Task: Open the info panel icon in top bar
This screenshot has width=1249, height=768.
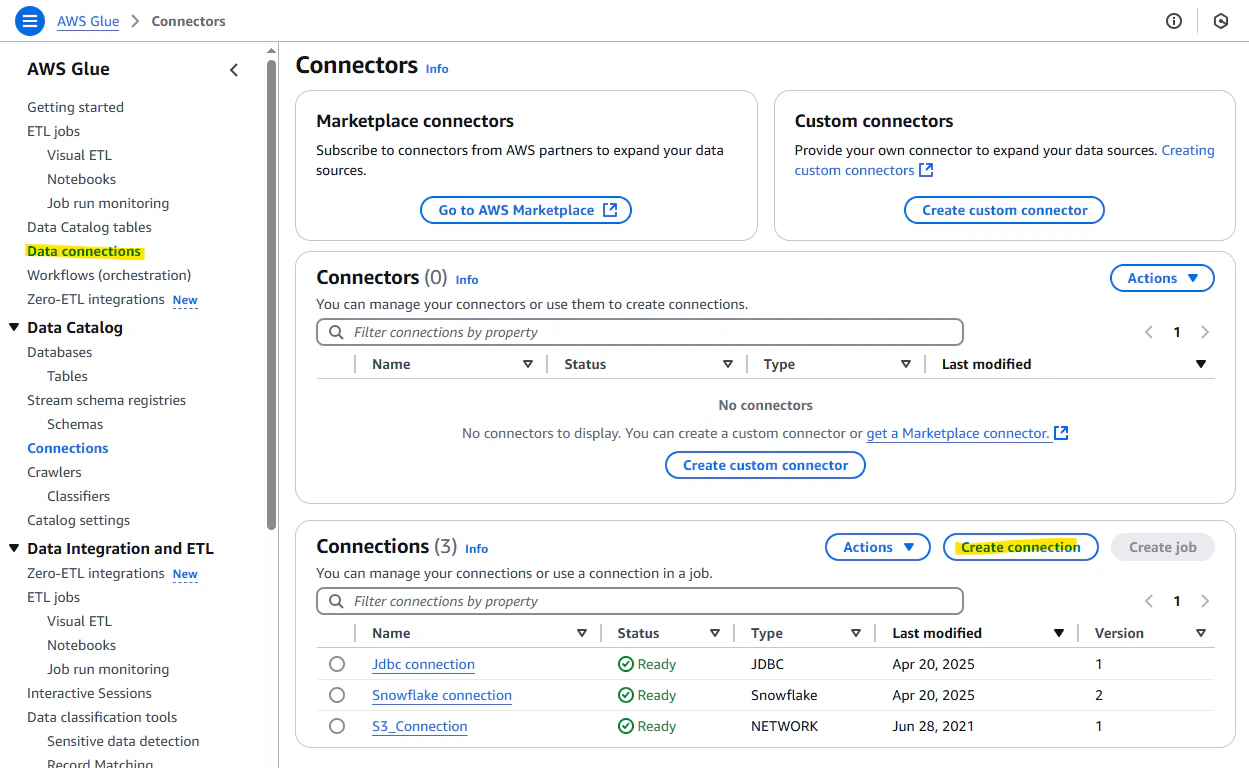Action: click(1174, 21)
